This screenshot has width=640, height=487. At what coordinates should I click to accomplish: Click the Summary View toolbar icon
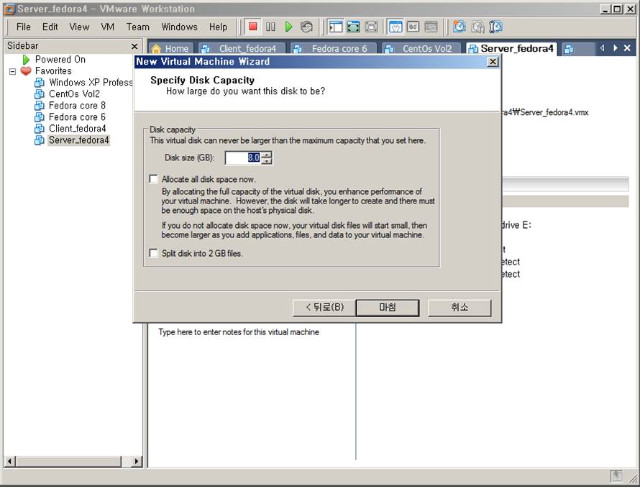(395, 27)
